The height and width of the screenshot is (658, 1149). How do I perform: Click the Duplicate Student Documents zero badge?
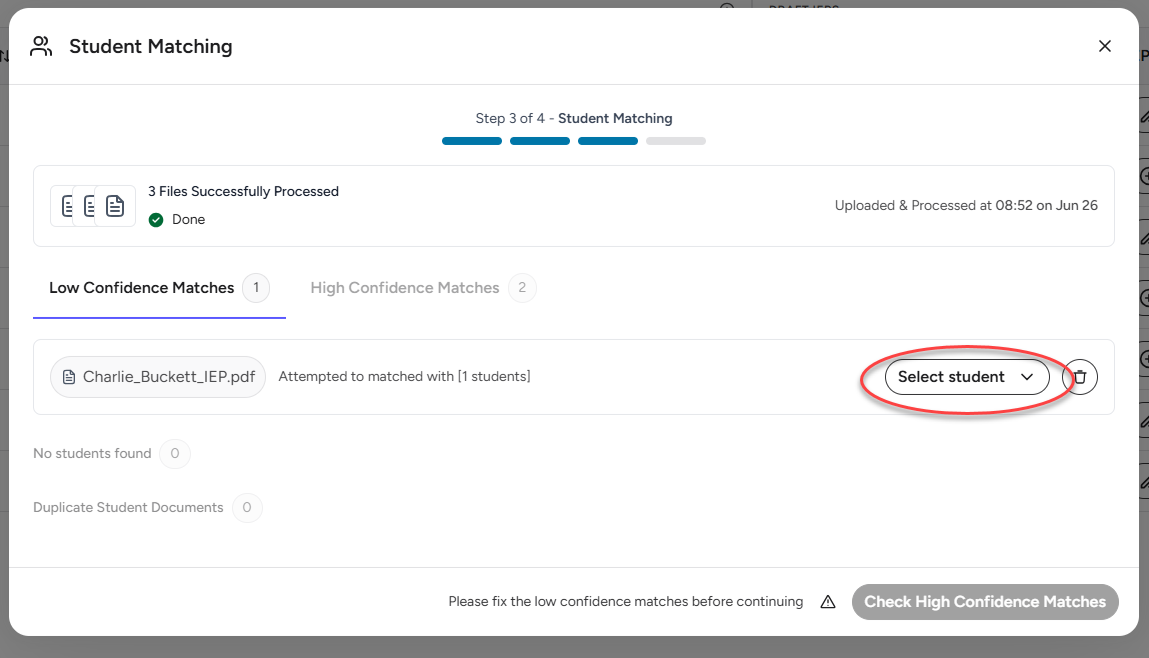click(247, 508)
